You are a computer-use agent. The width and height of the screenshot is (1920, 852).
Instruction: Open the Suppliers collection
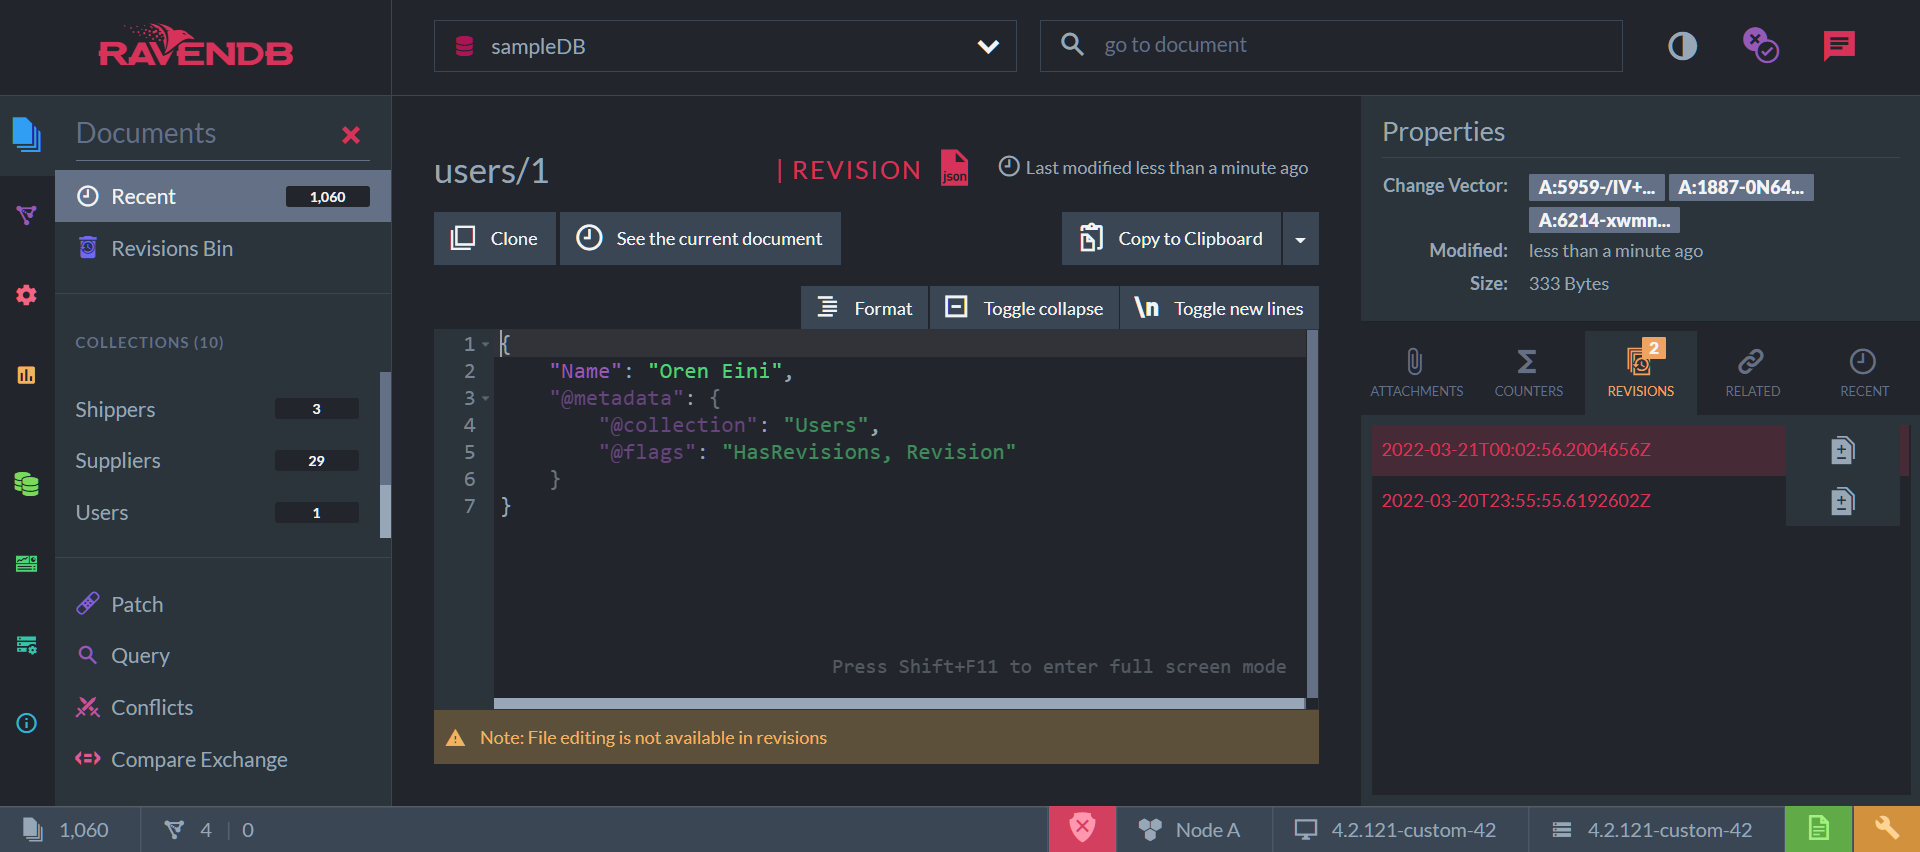(x=217, y=461)
